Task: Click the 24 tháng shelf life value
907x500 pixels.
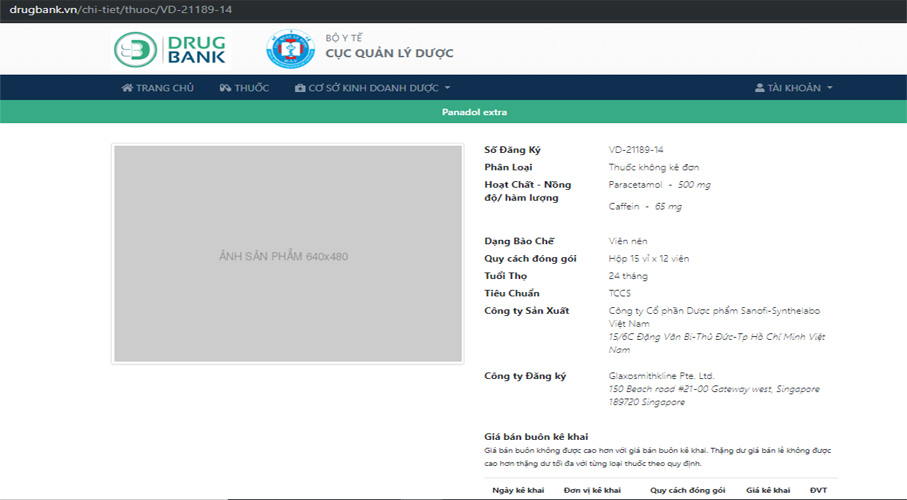Action: tap(628, 276)
